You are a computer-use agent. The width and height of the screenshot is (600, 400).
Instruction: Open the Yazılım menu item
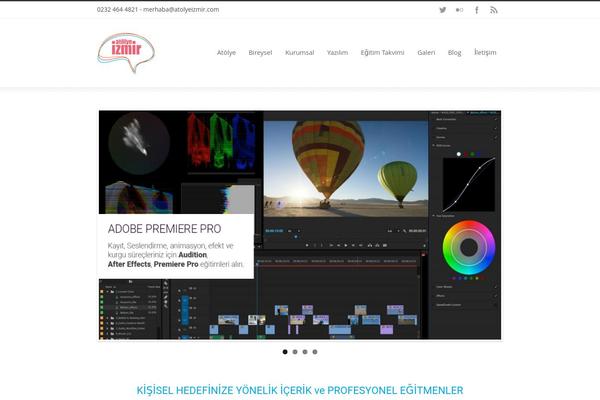point(337,52)
